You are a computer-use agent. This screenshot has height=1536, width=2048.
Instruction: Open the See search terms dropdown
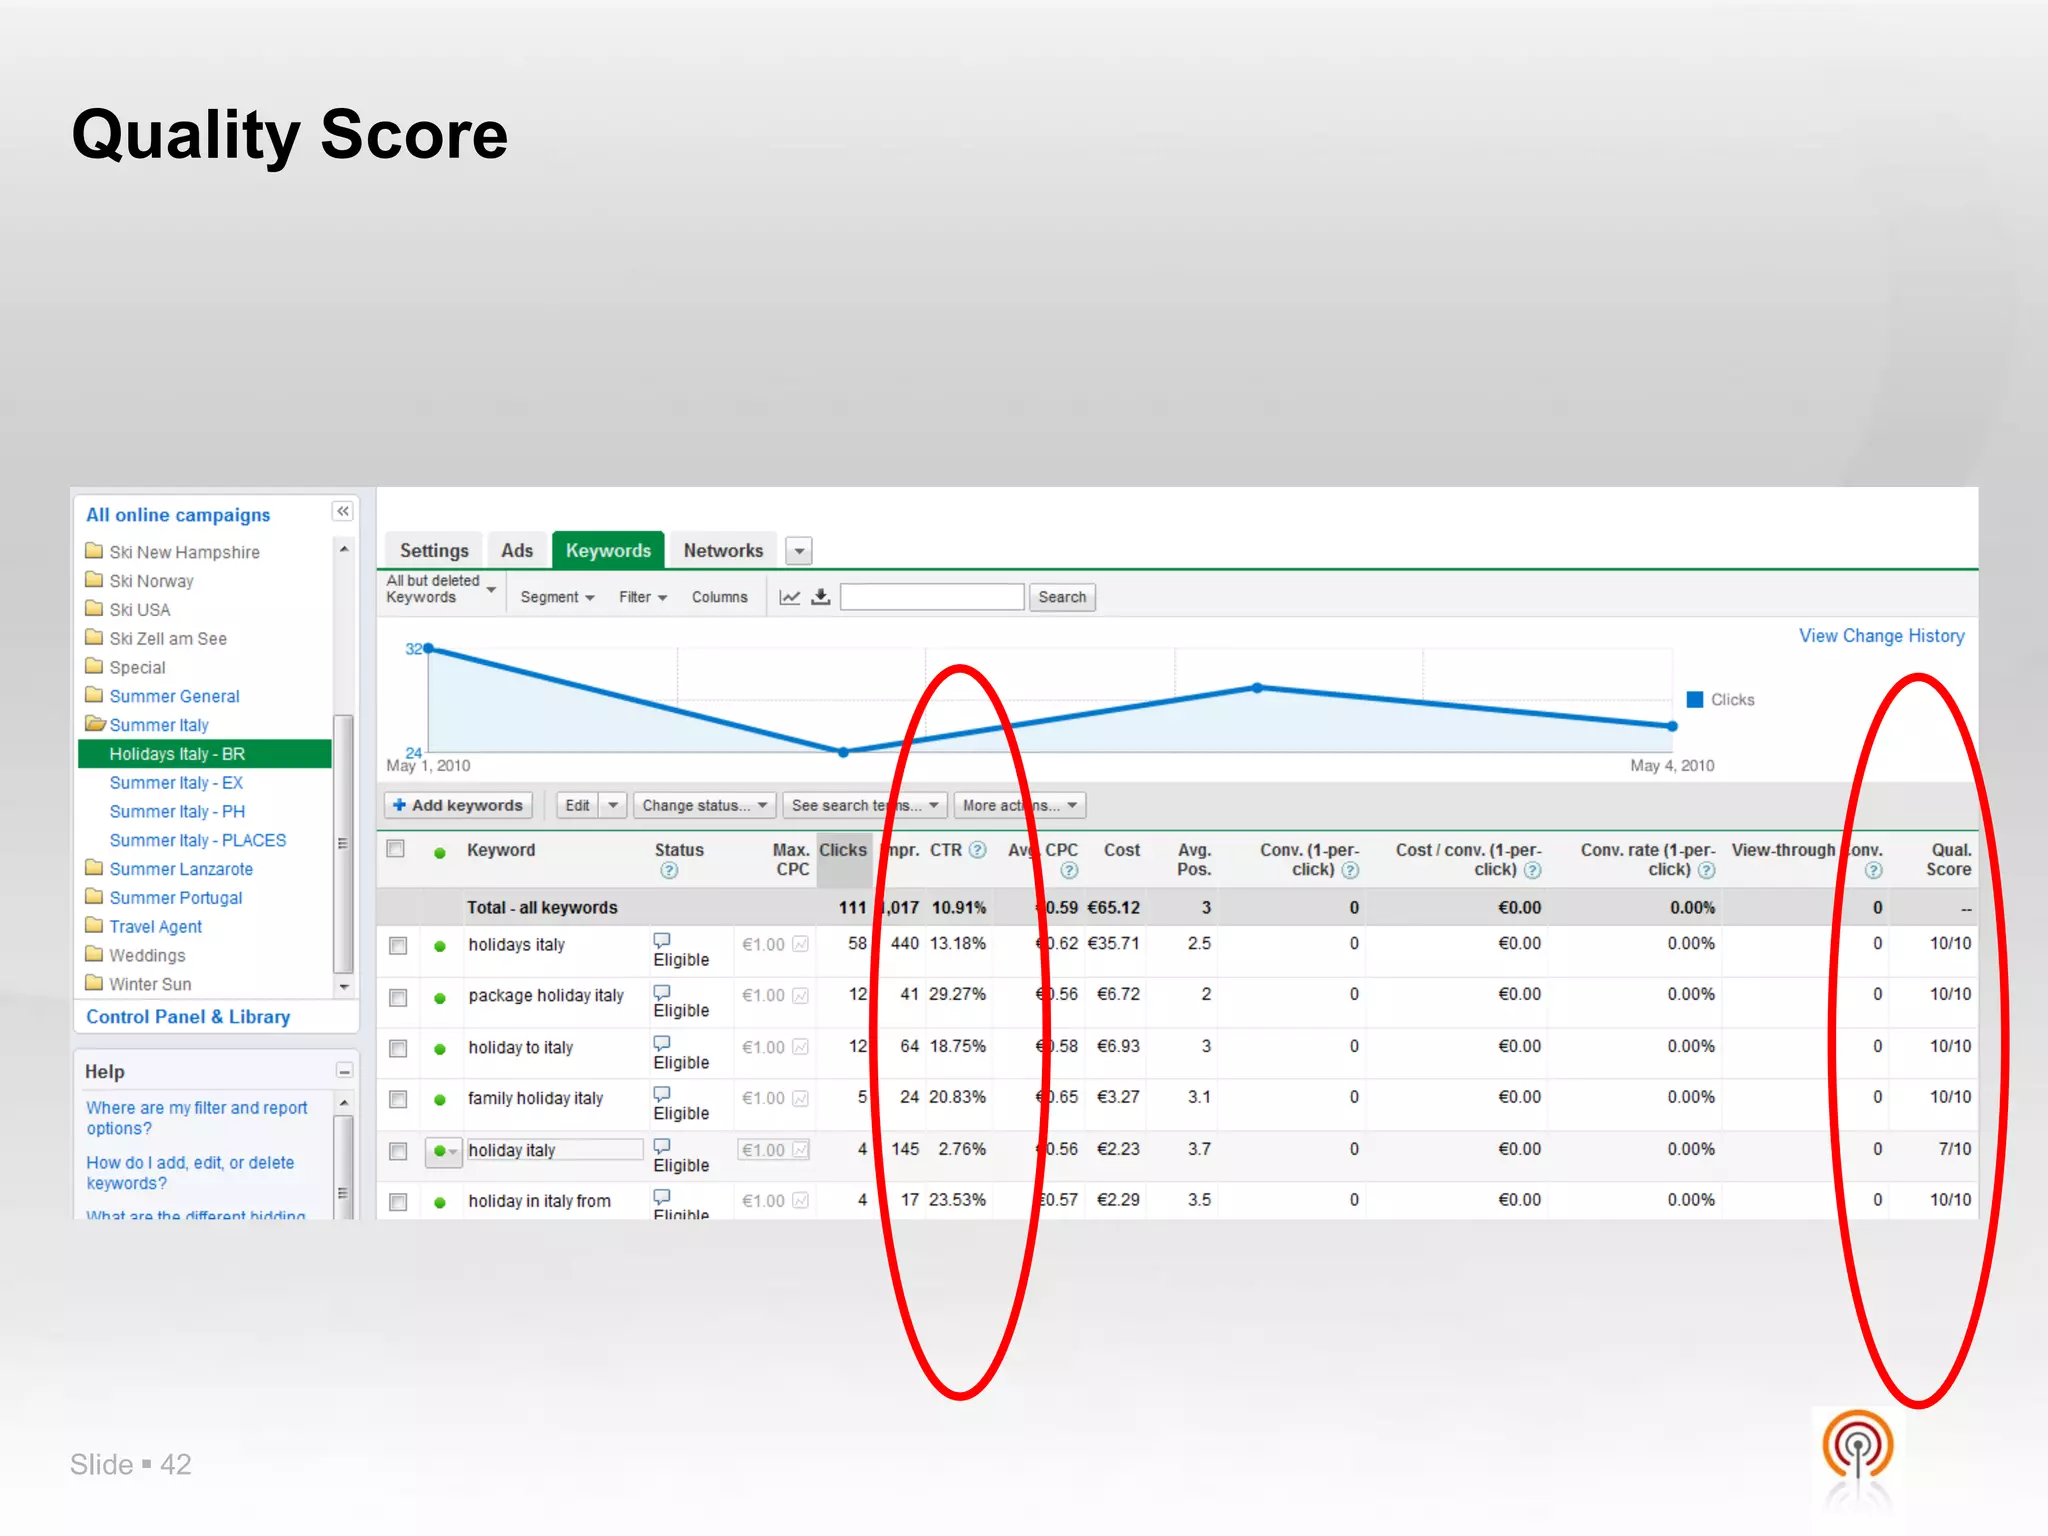865,805
